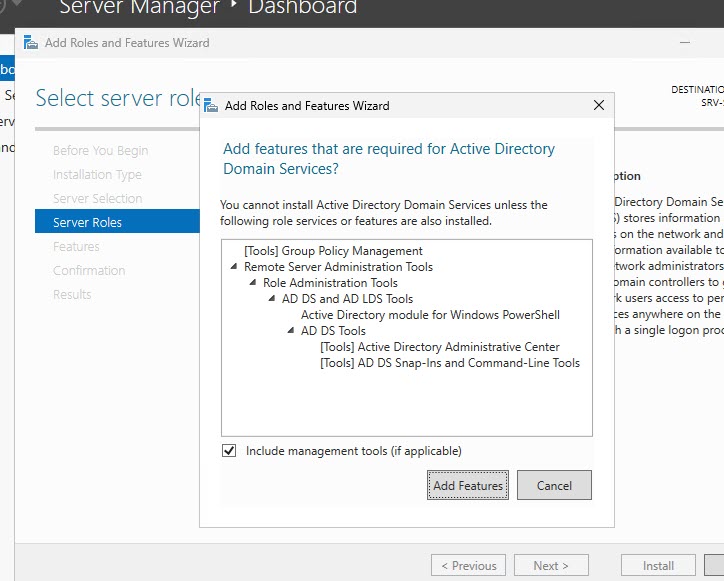
Task: Click Add Features button in dialog
Action: (x=468, y=485)
